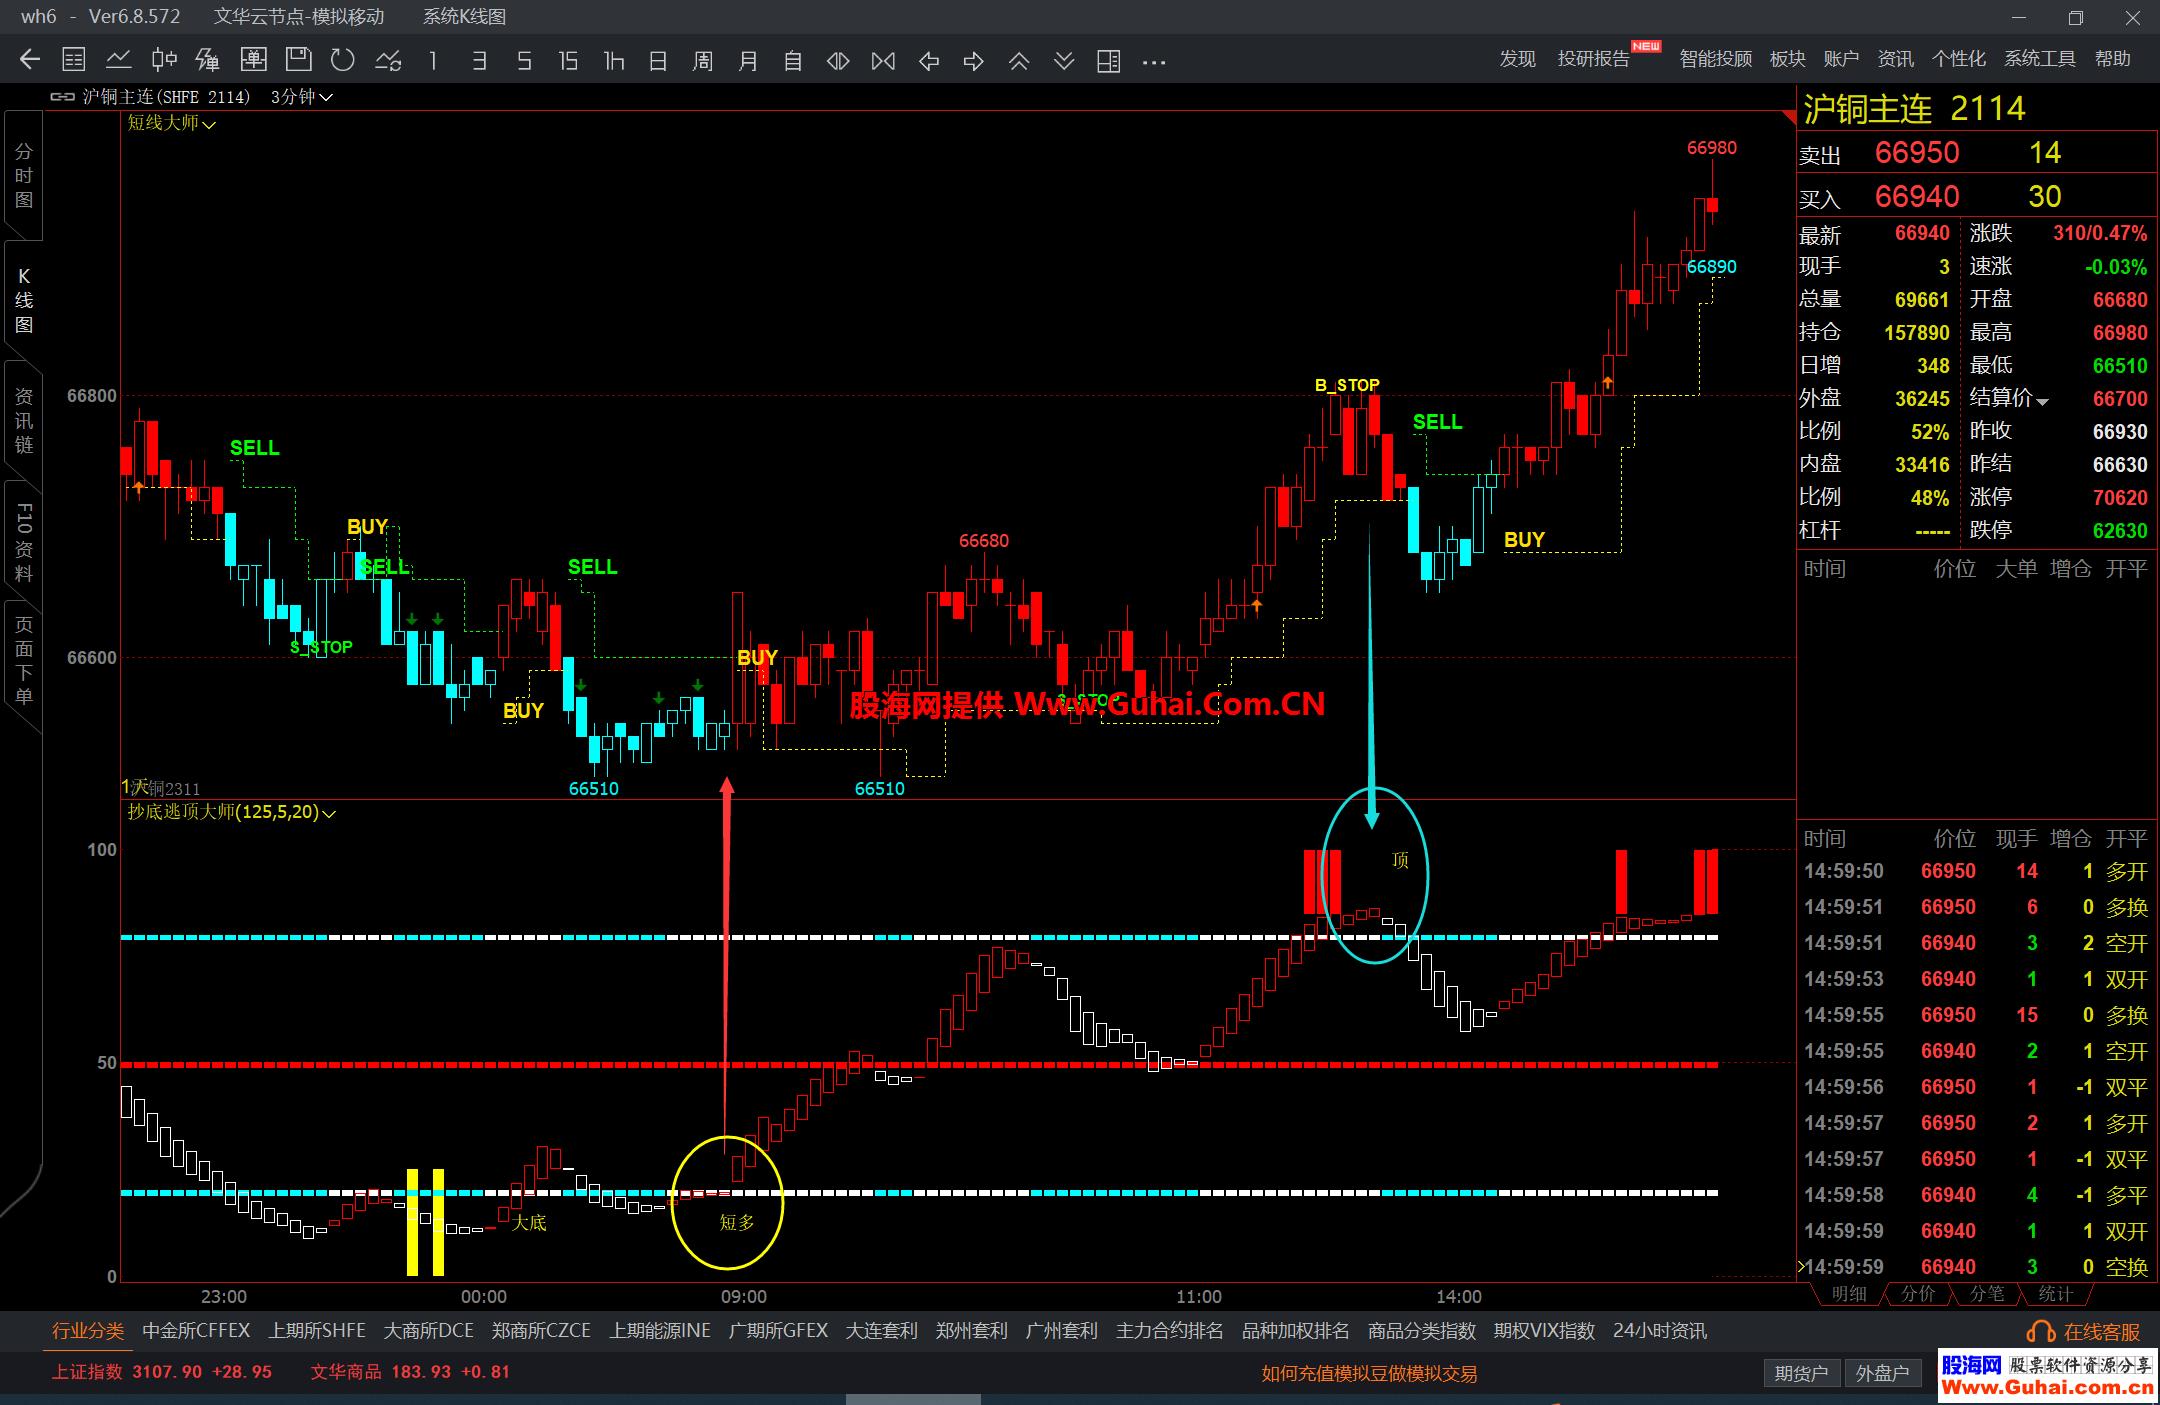Open the quote list icon
Image resolution: width=2160 pixels, height=1405 pixels.
[x=74, y=61]
